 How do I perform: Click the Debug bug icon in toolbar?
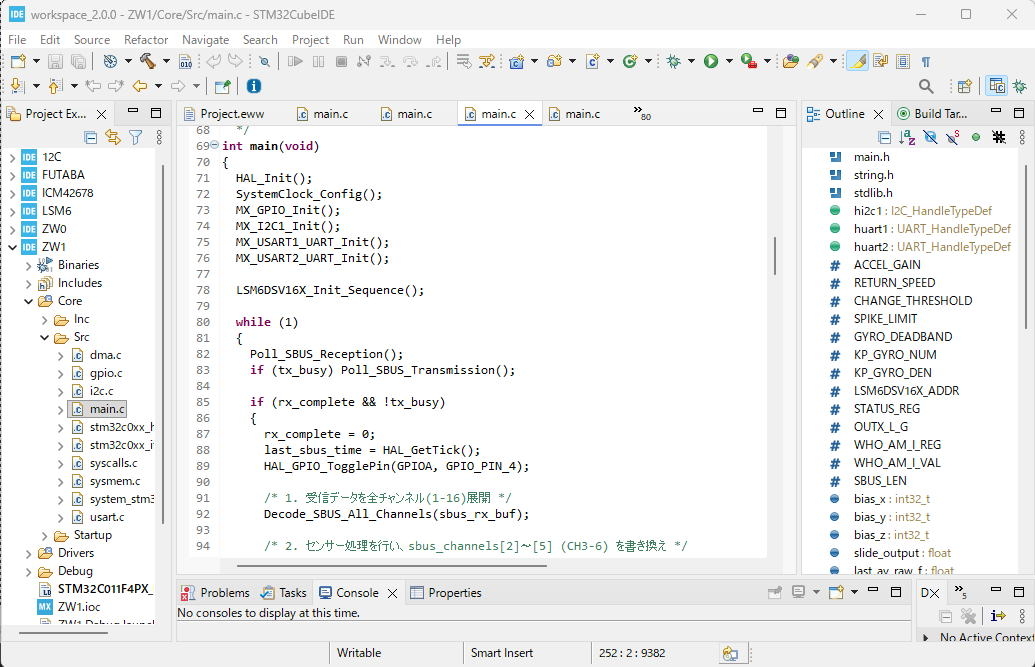tap(673, 61)
